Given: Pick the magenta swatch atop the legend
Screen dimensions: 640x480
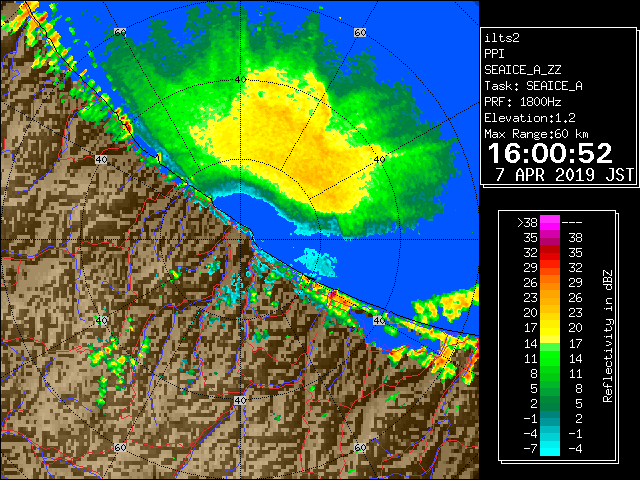Looking at the screenshot, I should coord(550,222).
